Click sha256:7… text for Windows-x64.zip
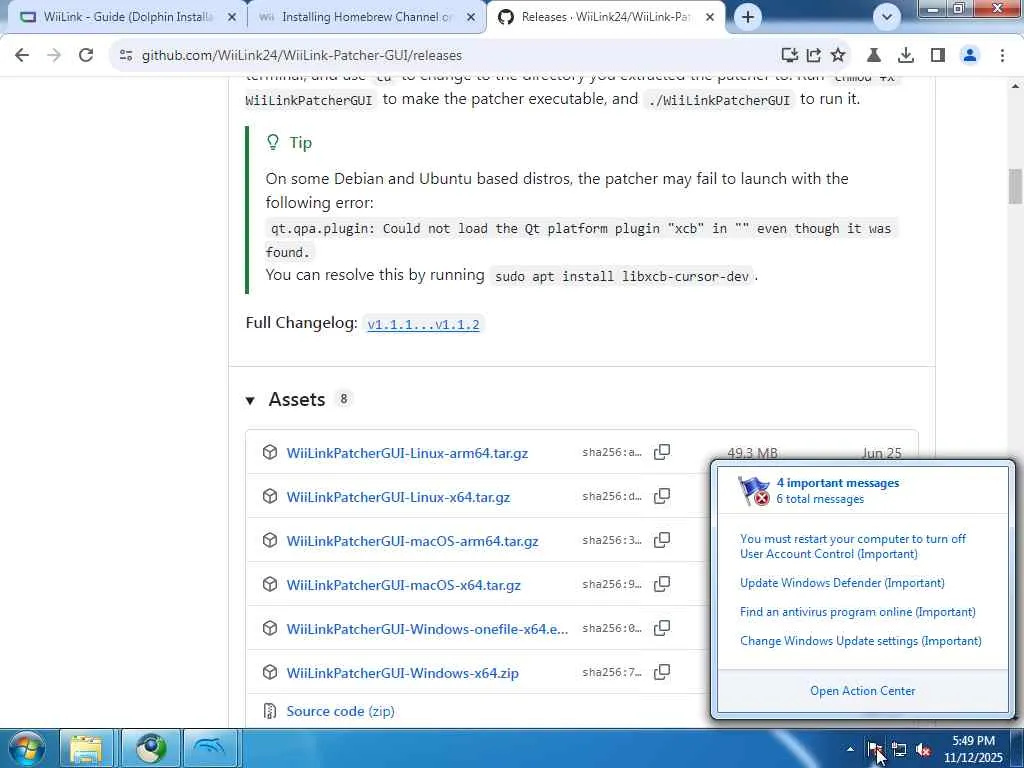This screenshot has height=768, width=1024. point(612,672)
